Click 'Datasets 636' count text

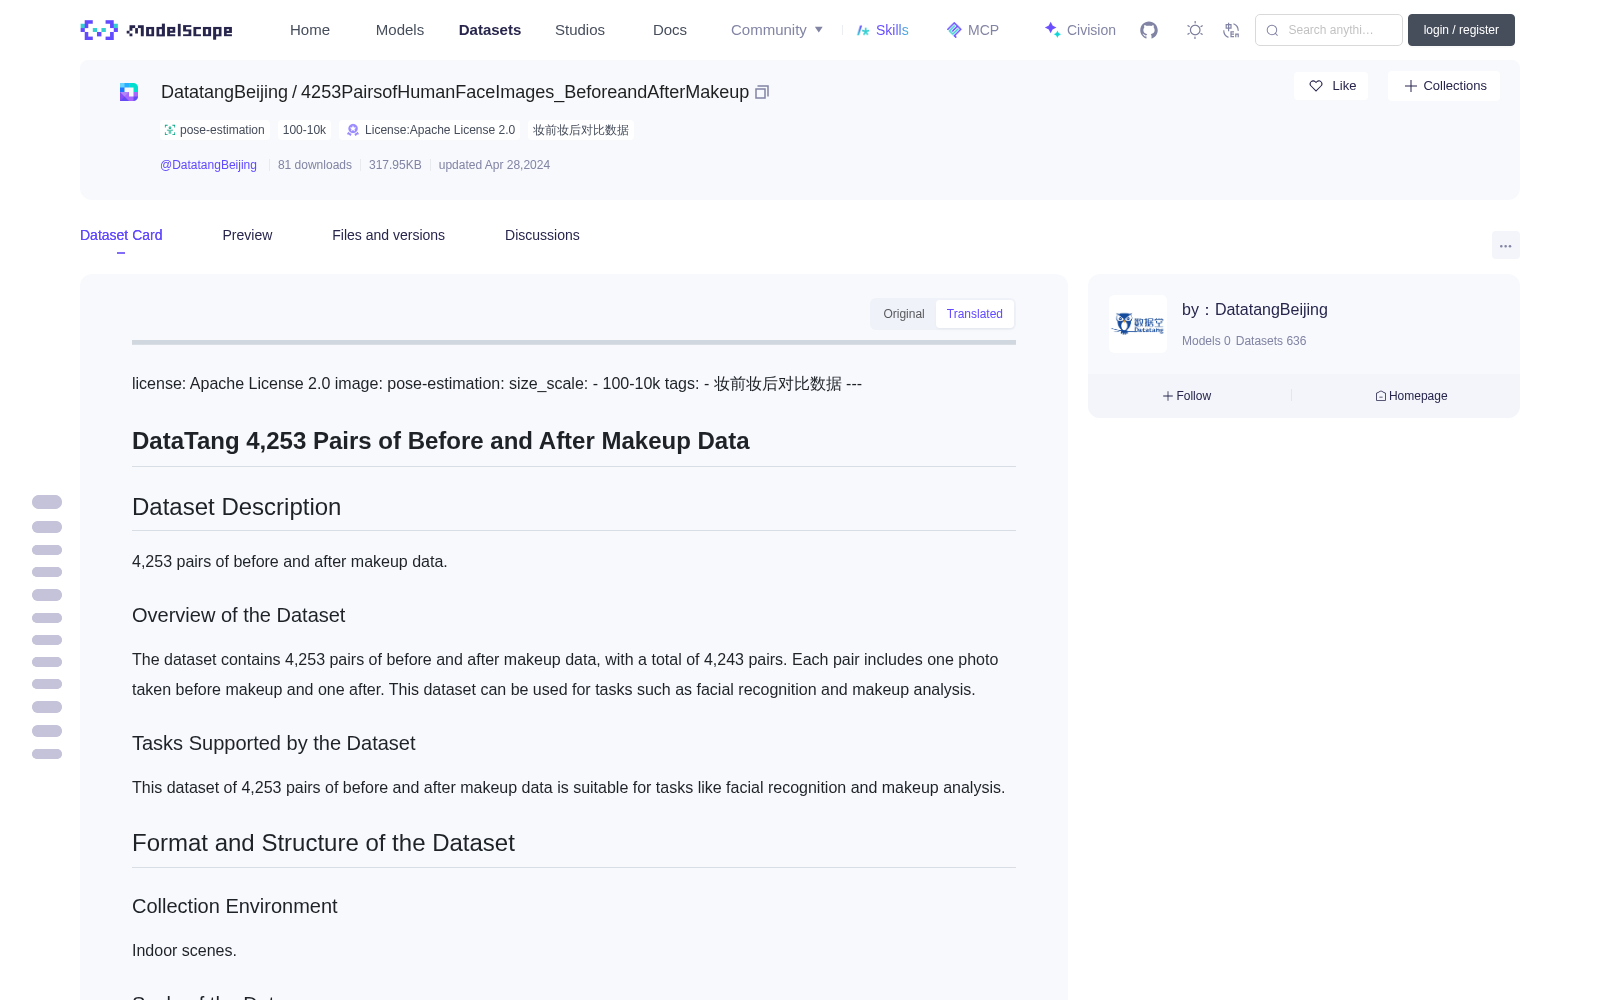tap(1271, 341)
